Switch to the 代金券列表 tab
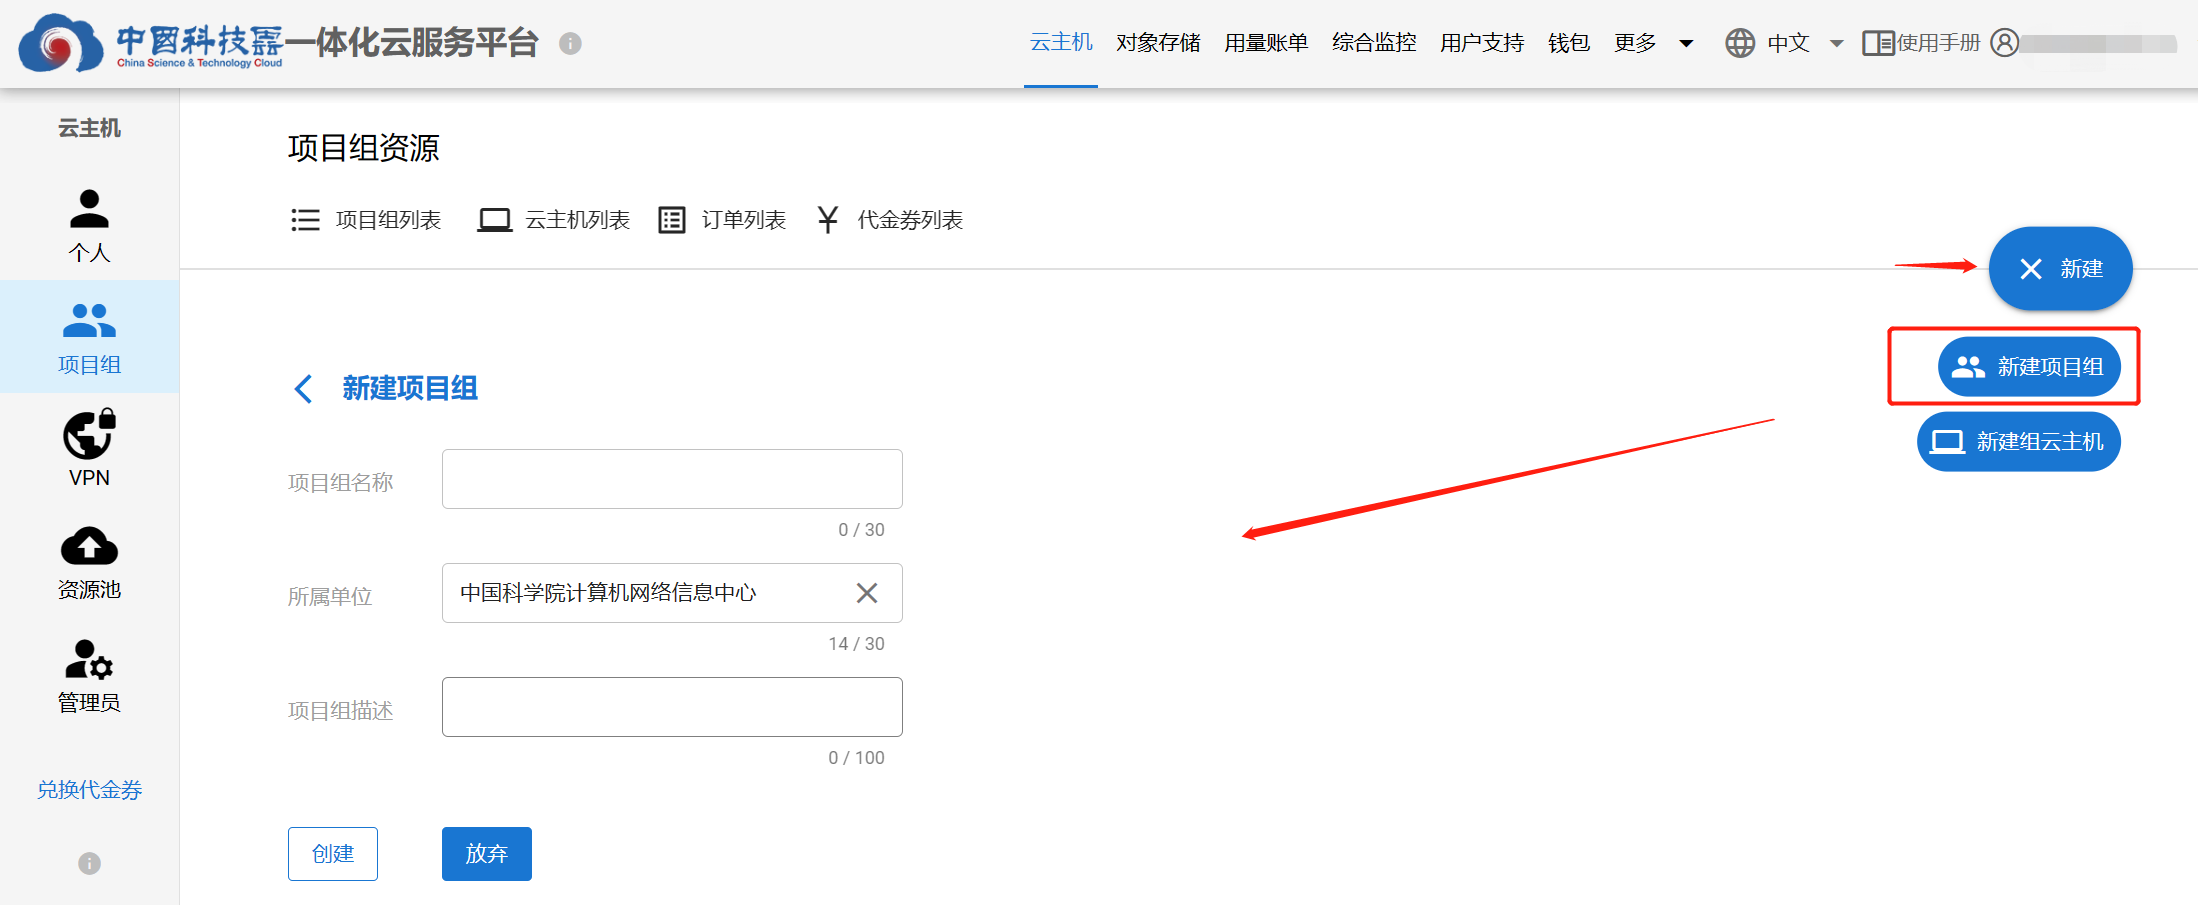This screenshot has height=905, width=2198. (889, 220)
